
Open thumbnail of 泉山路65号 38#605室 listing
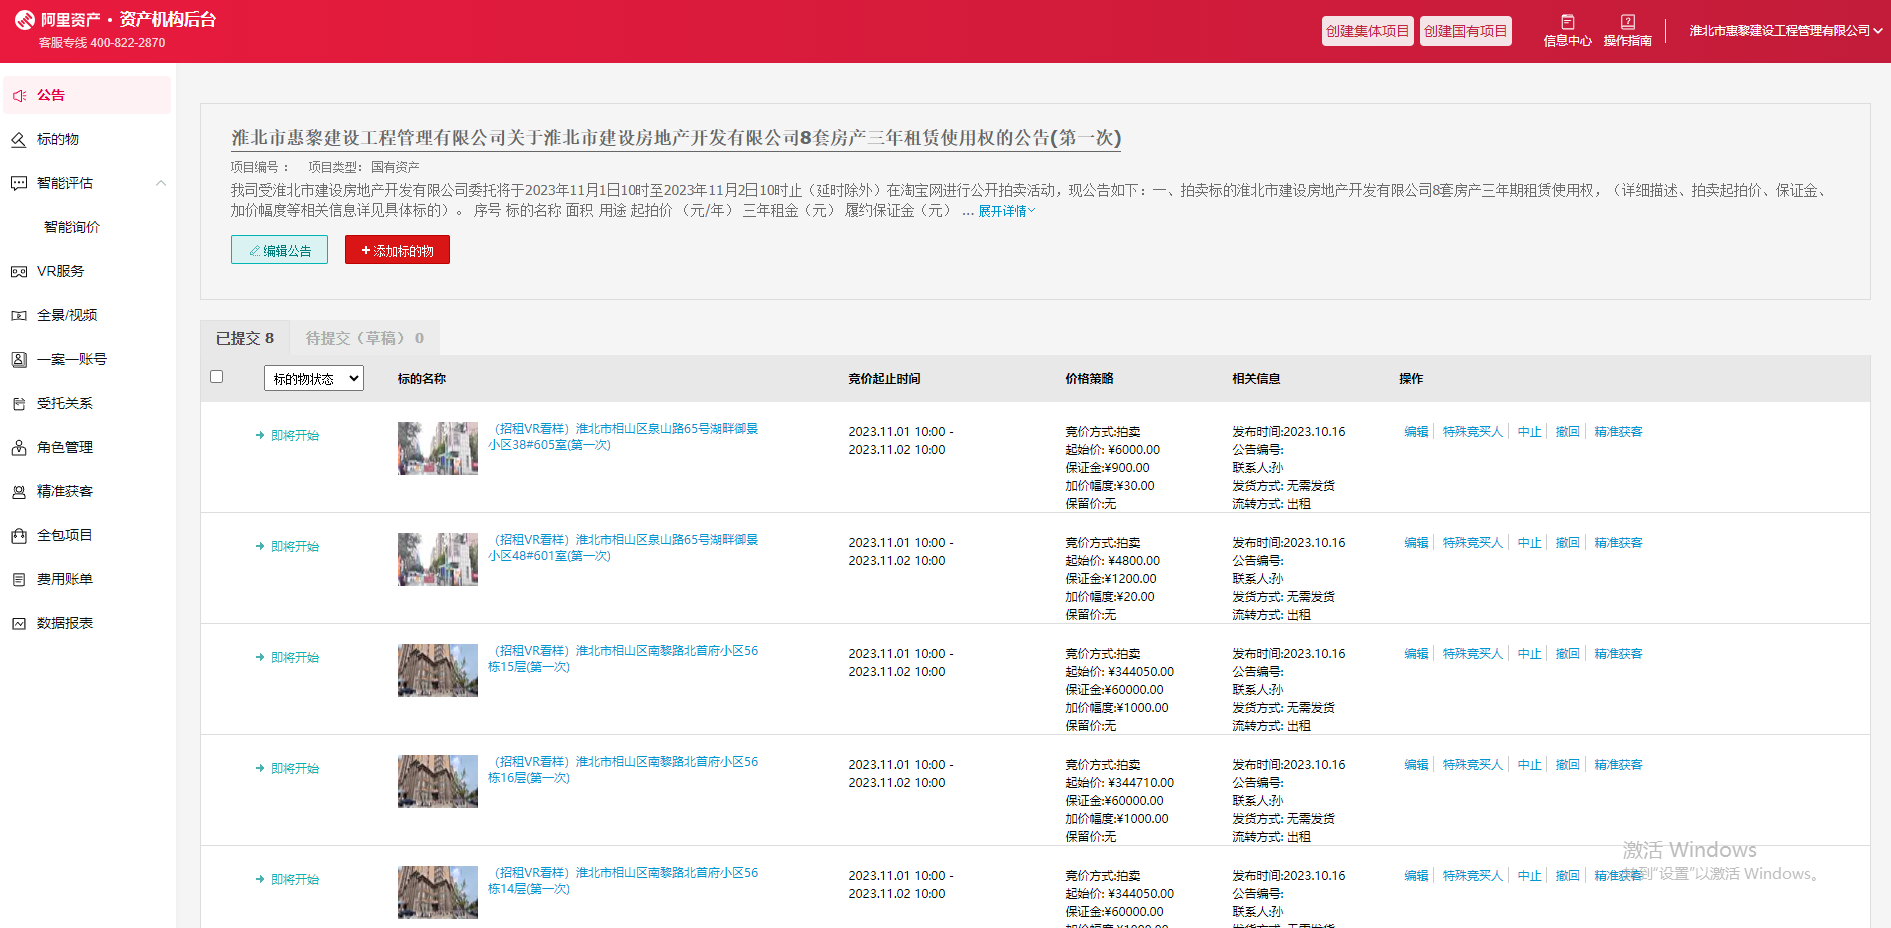click(x=438, y=448)
